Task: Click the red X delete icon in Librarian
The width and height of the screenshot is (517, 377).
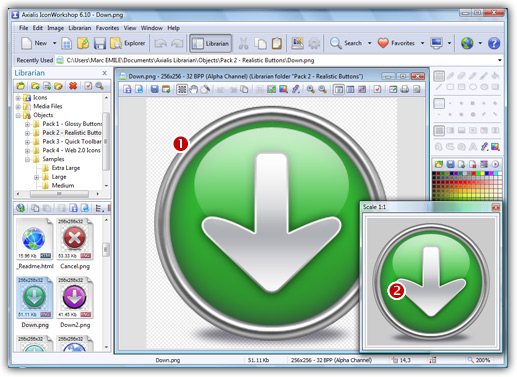Action: [x=73, y=86]
